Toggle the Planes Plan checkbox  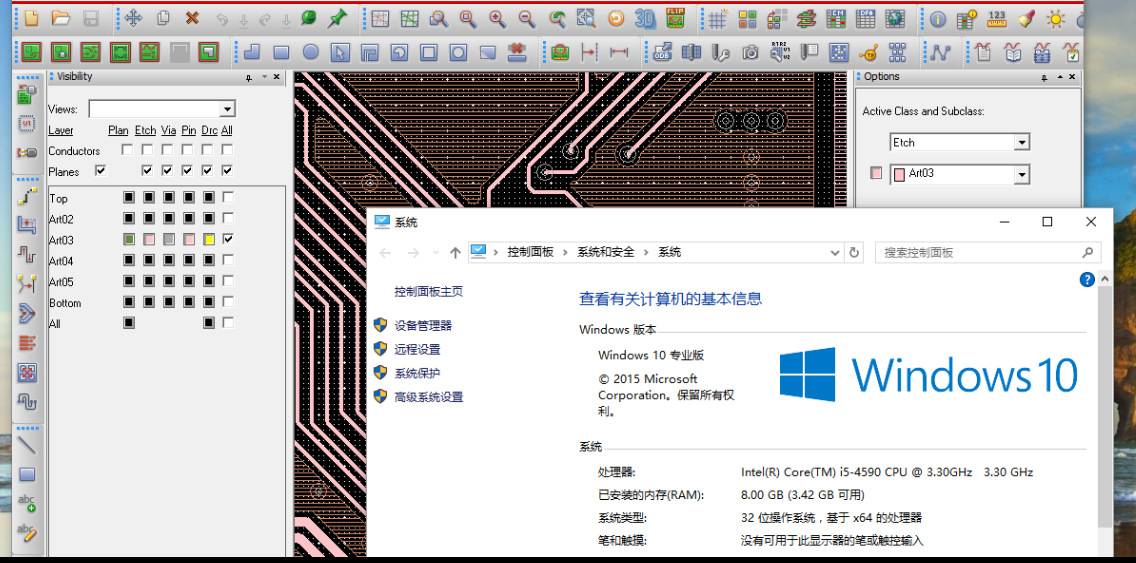100,170
